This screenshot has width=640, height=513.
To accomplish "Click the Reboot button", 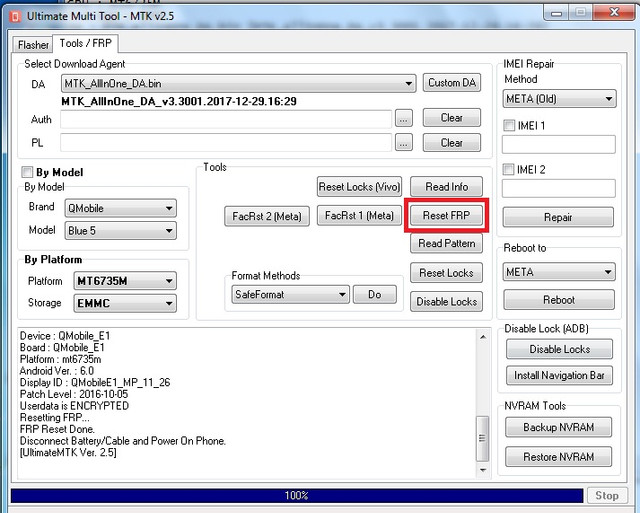I will (559, 300).
